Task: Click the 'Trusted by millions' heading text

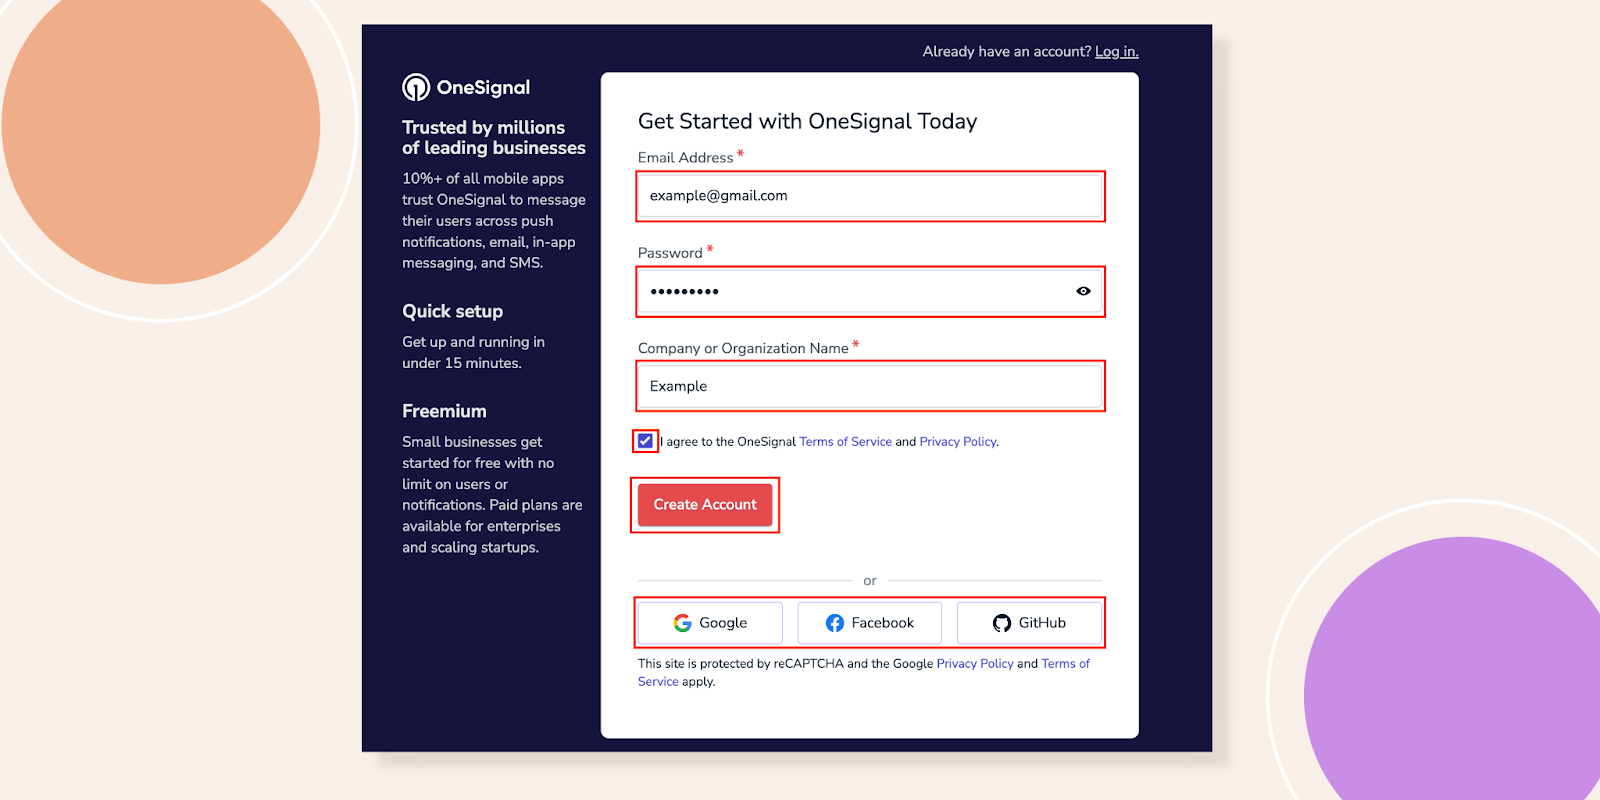Action: (x=483, y=128)
